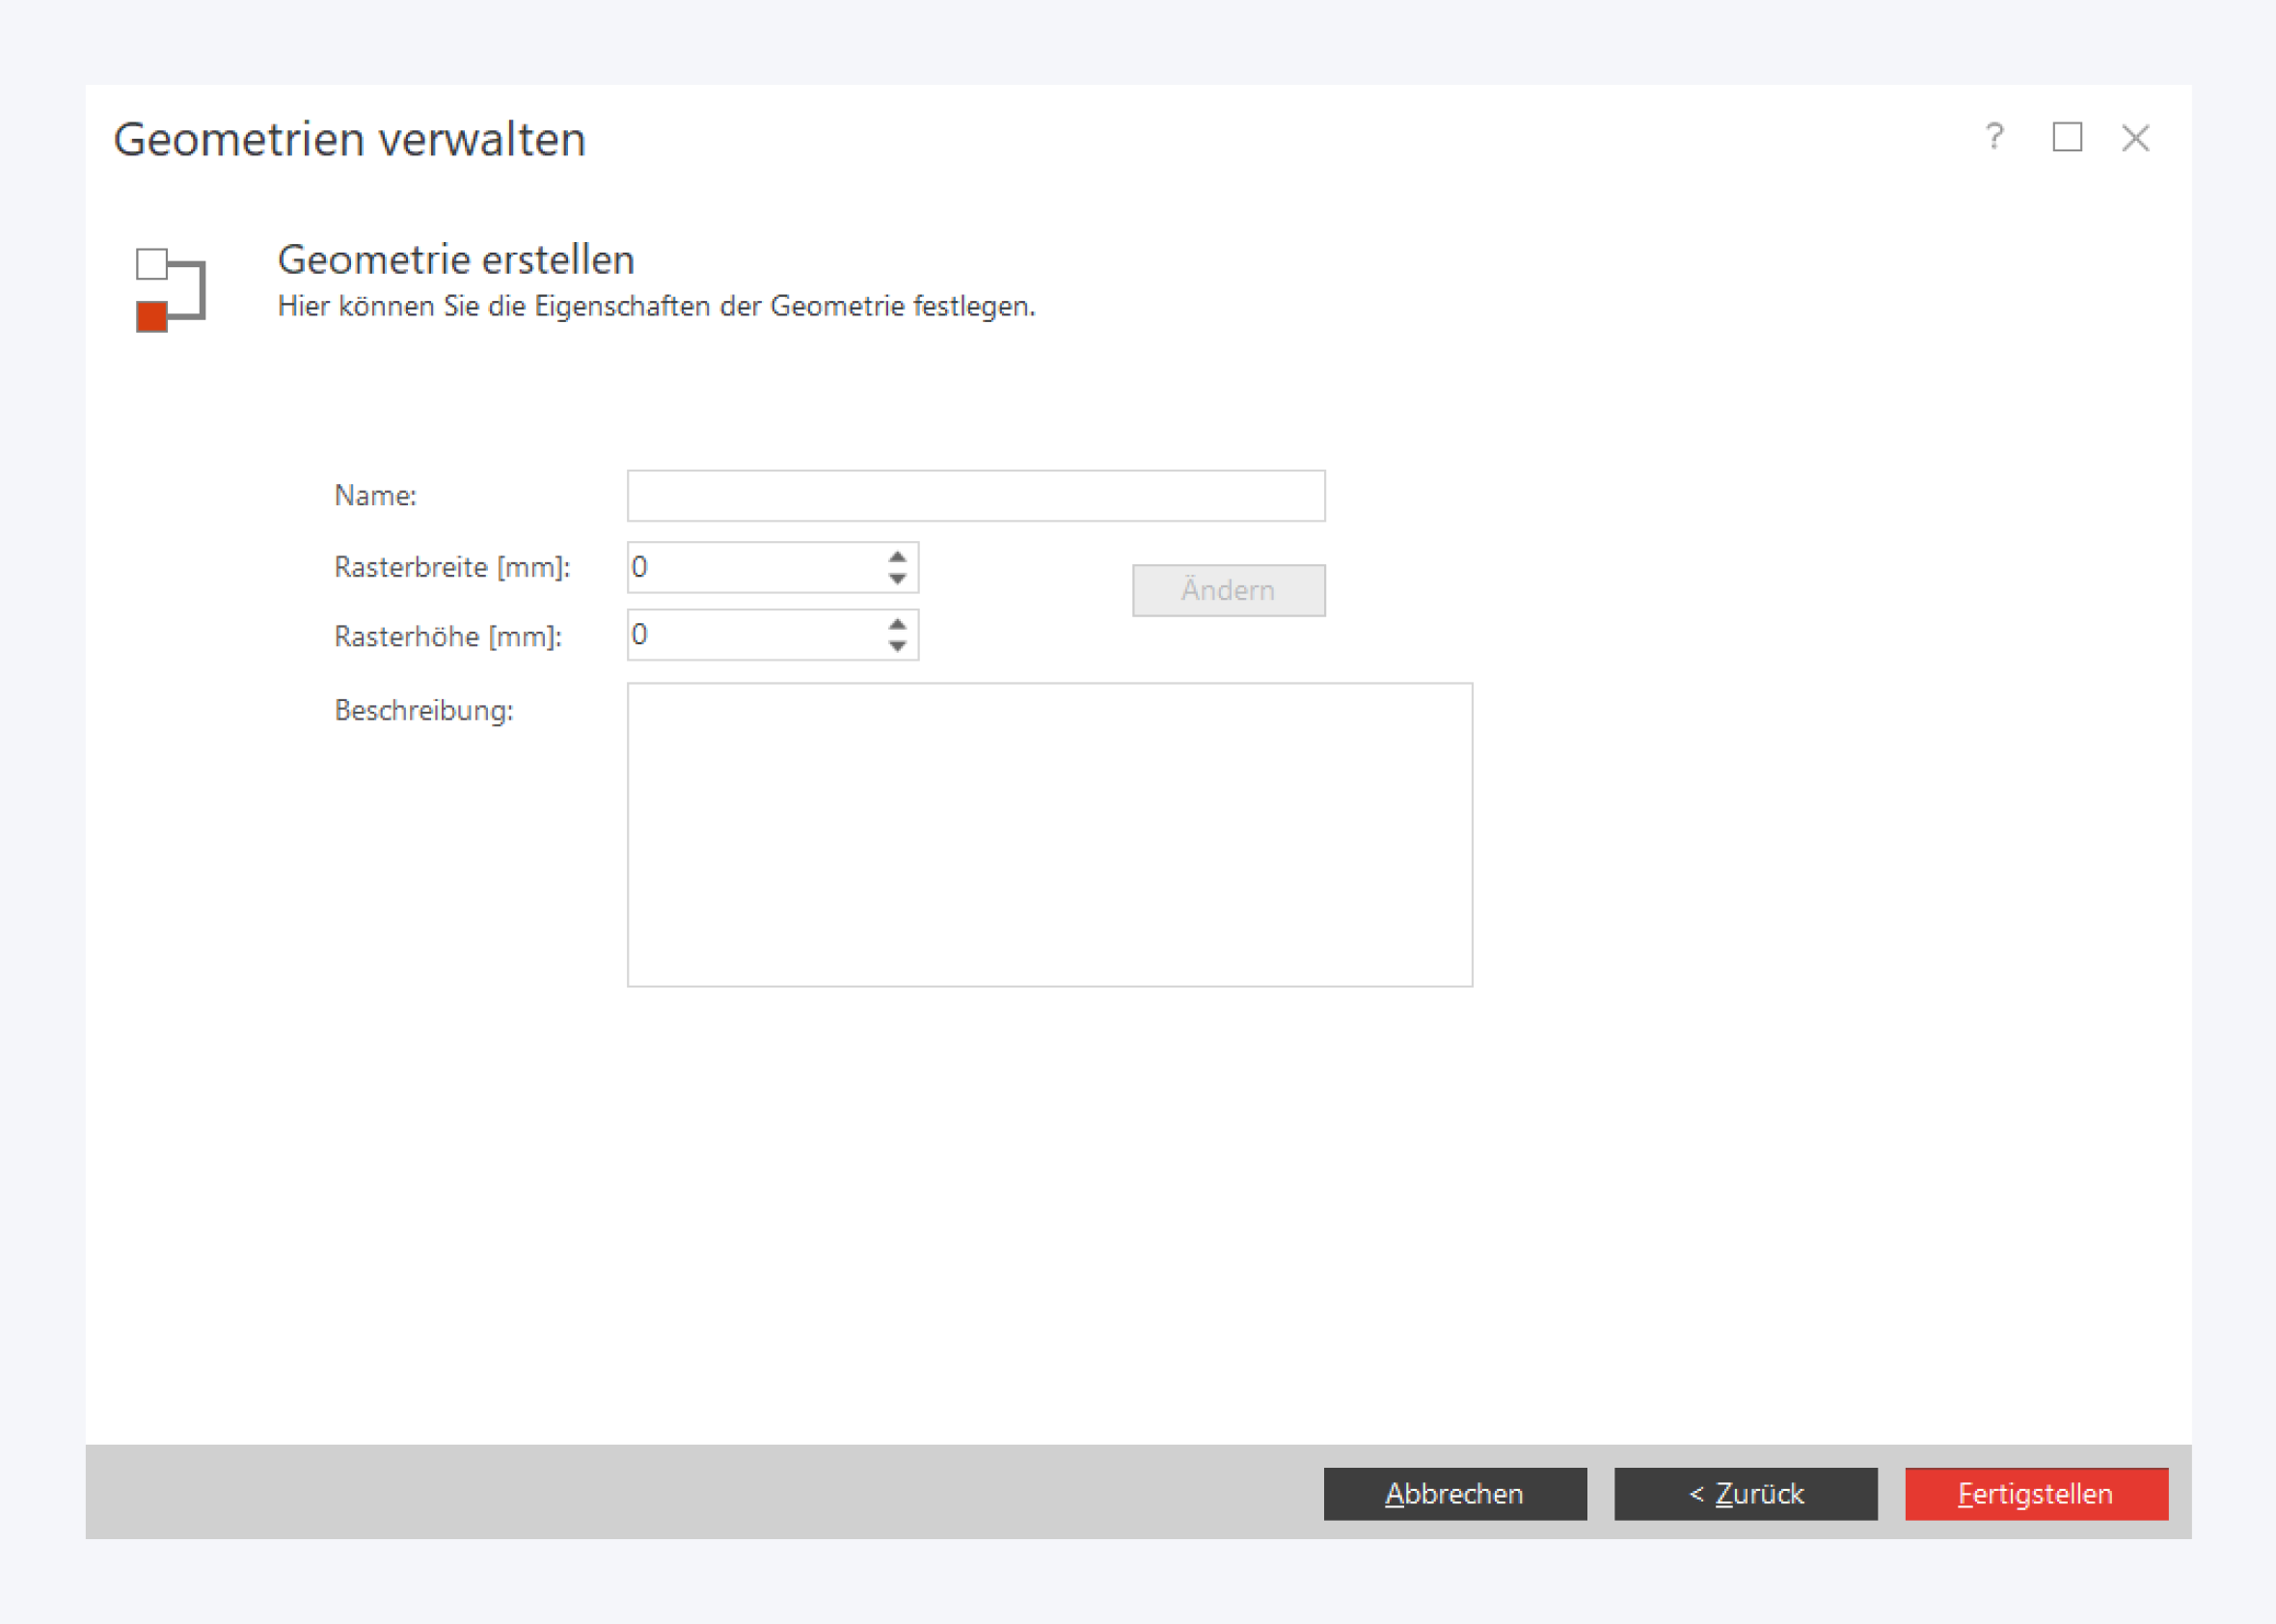
Task: Go back with the Zurück button
Action: [1745, 1494]
